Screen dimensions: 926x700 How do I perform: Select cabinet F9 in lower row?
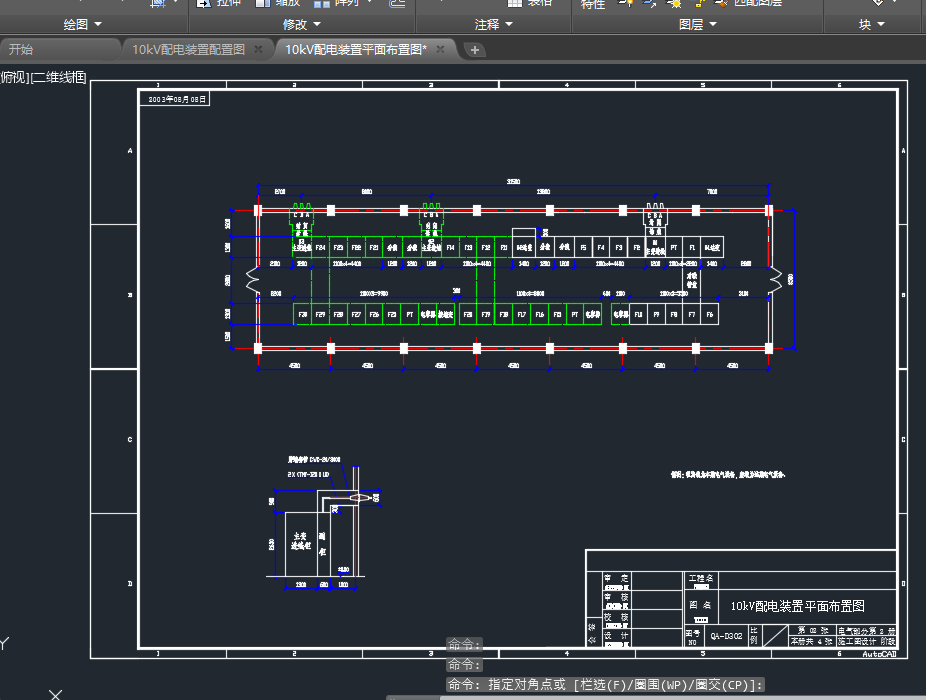[x=656, y=314]
